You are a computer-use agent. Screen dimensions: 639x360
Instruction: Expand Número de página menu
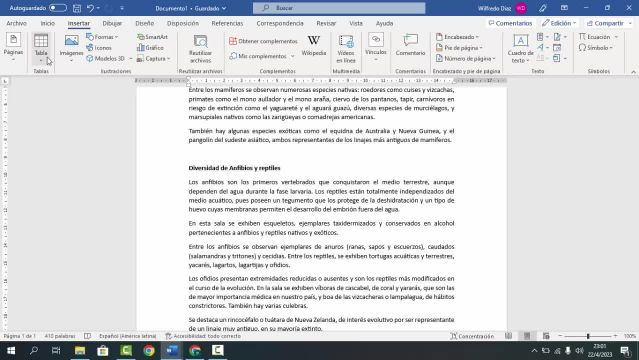[x=466, y=59]
